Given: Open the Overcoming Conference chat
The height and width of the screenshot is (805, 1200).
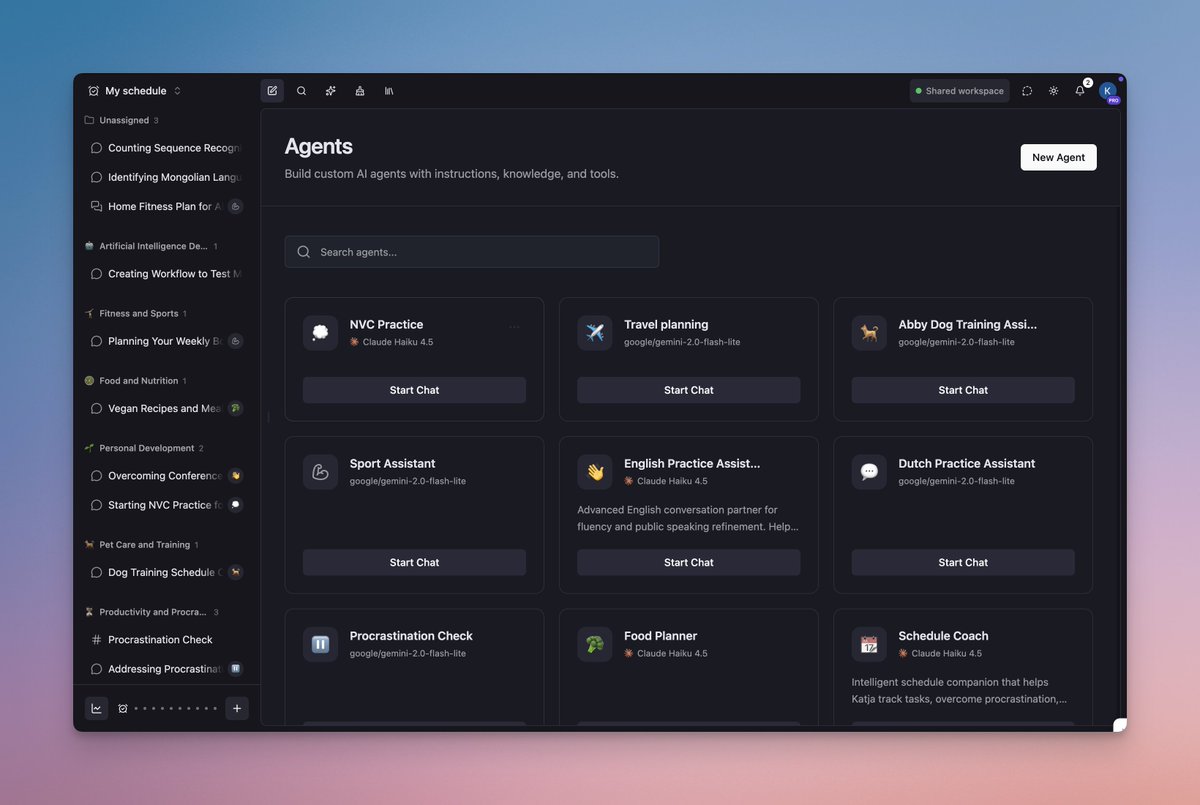Looking at the screenshot, I should pyautogui.click(x=166, y=476).
